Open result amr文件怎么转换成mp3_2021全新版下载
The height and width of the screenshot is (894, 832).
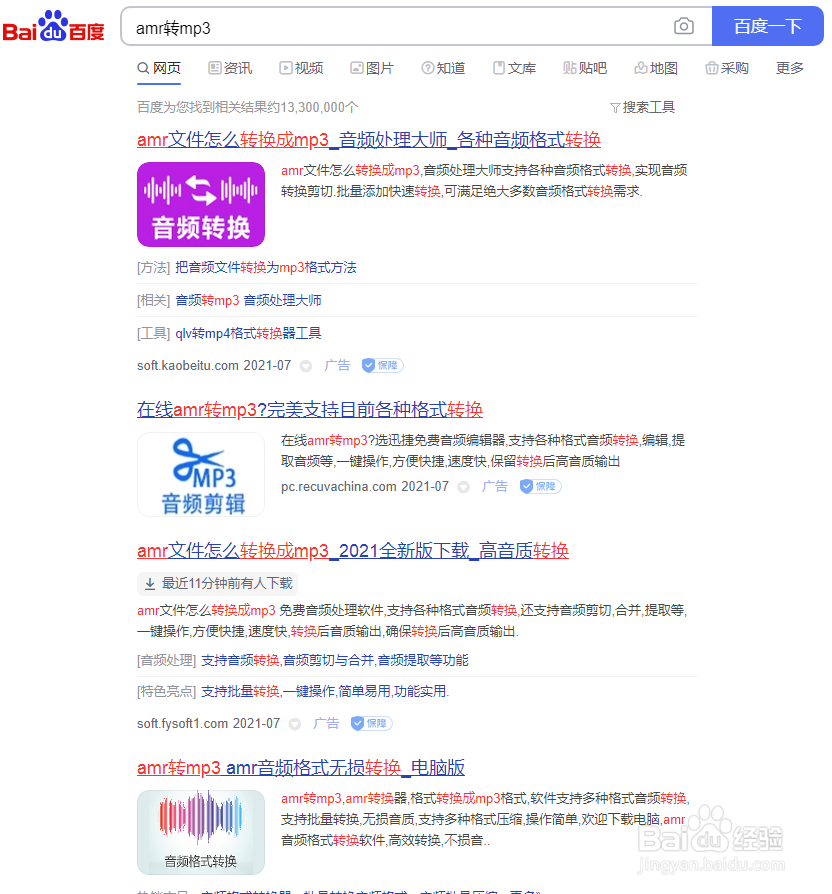pos(353,551)
